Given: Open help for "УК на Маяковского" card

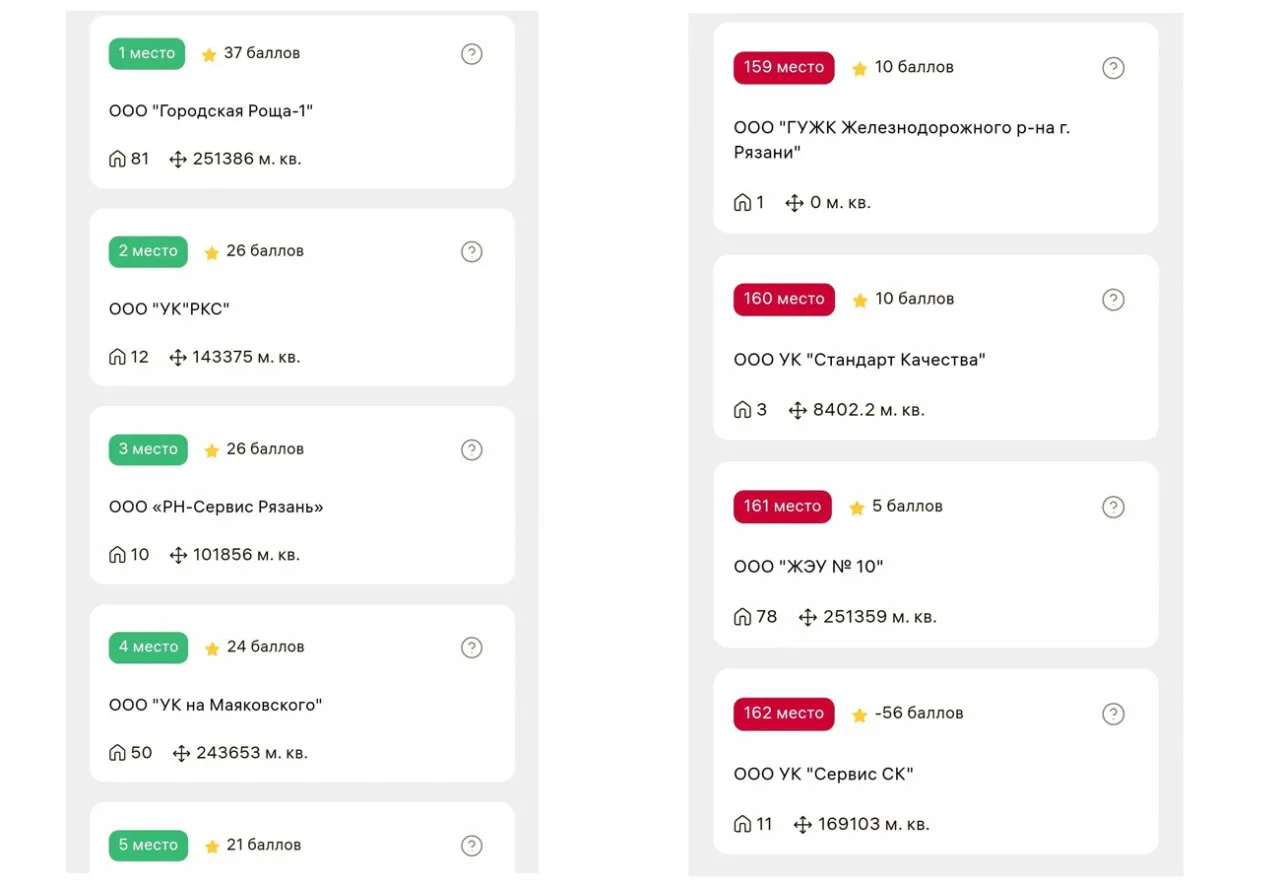Looking at the screenshot, I should tap(472, 648).
